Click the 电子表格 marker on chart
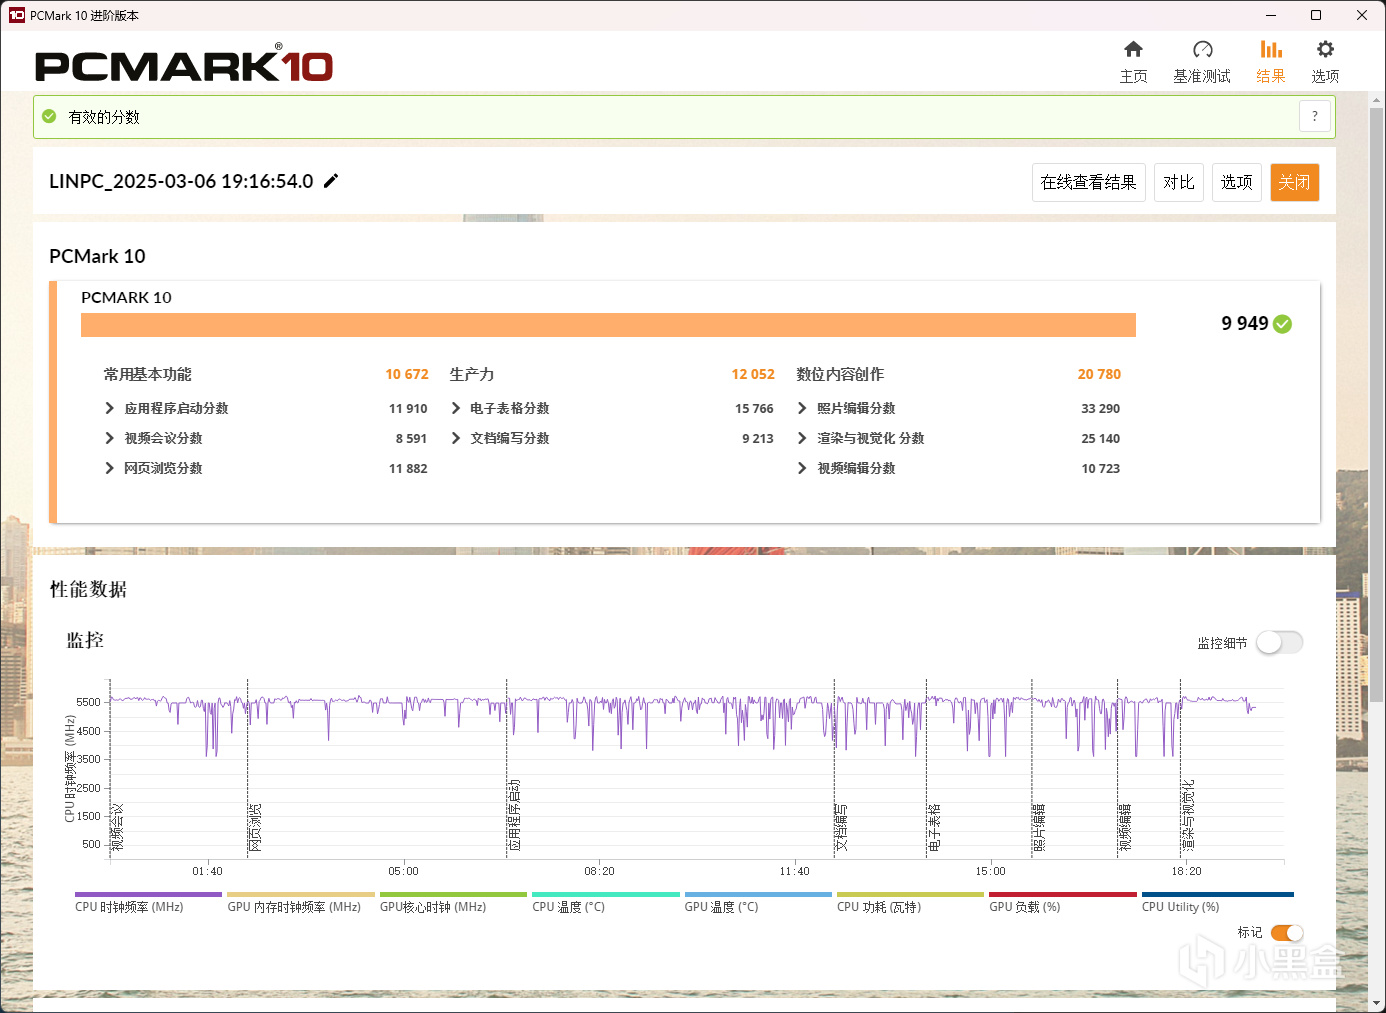Image resolution: width=1386 pixels, height=1013 pixels. coord(934,827)
